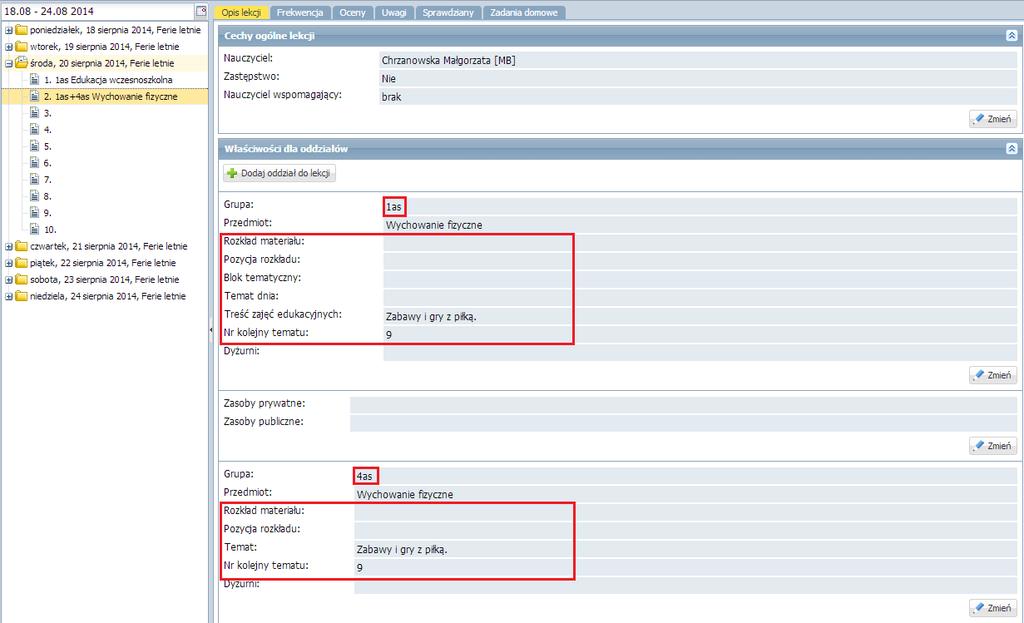Select empty lesson slot 7.
Image resolution: width=1024 pixels, height=623 pixels.
[x=48, y=180]
